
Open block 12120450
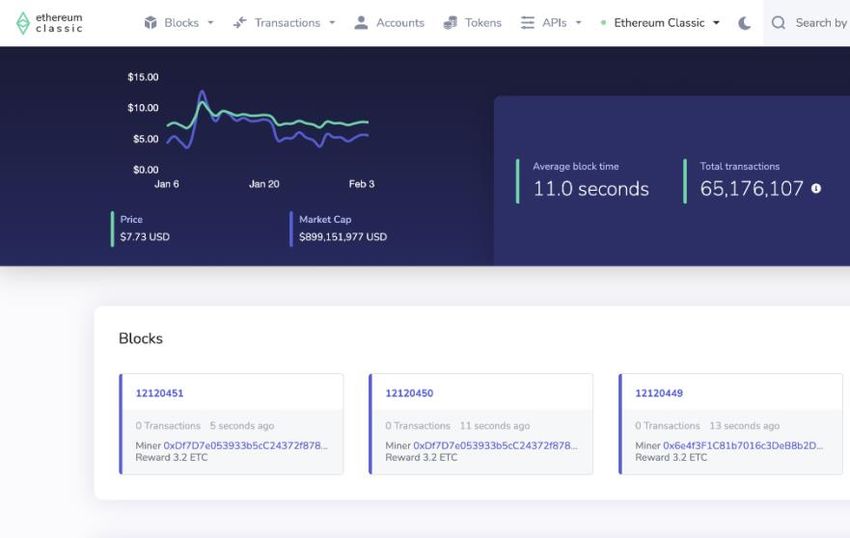coord(409,393)
